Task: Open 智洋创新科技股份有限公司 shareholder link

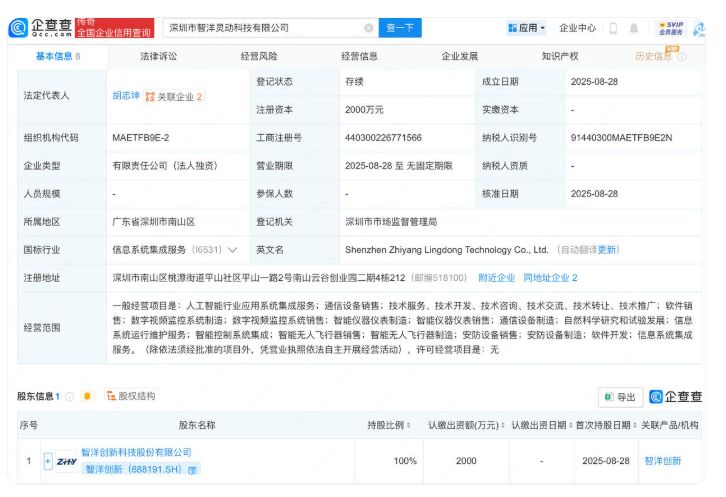Action: pyautogui.click(x=136, y=453)
